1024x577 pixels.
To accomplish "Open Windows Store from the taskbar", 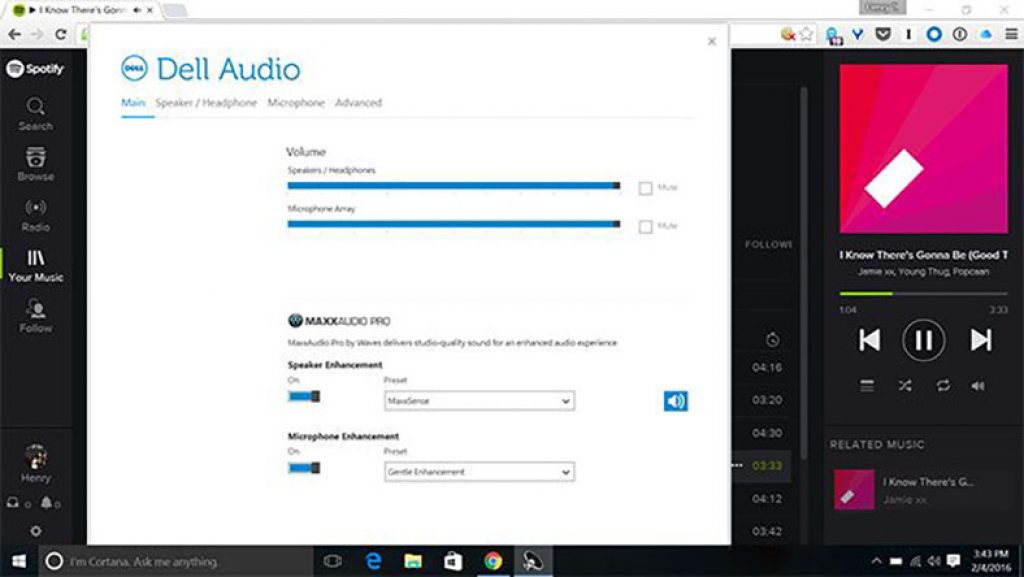I will click(453, 561).
